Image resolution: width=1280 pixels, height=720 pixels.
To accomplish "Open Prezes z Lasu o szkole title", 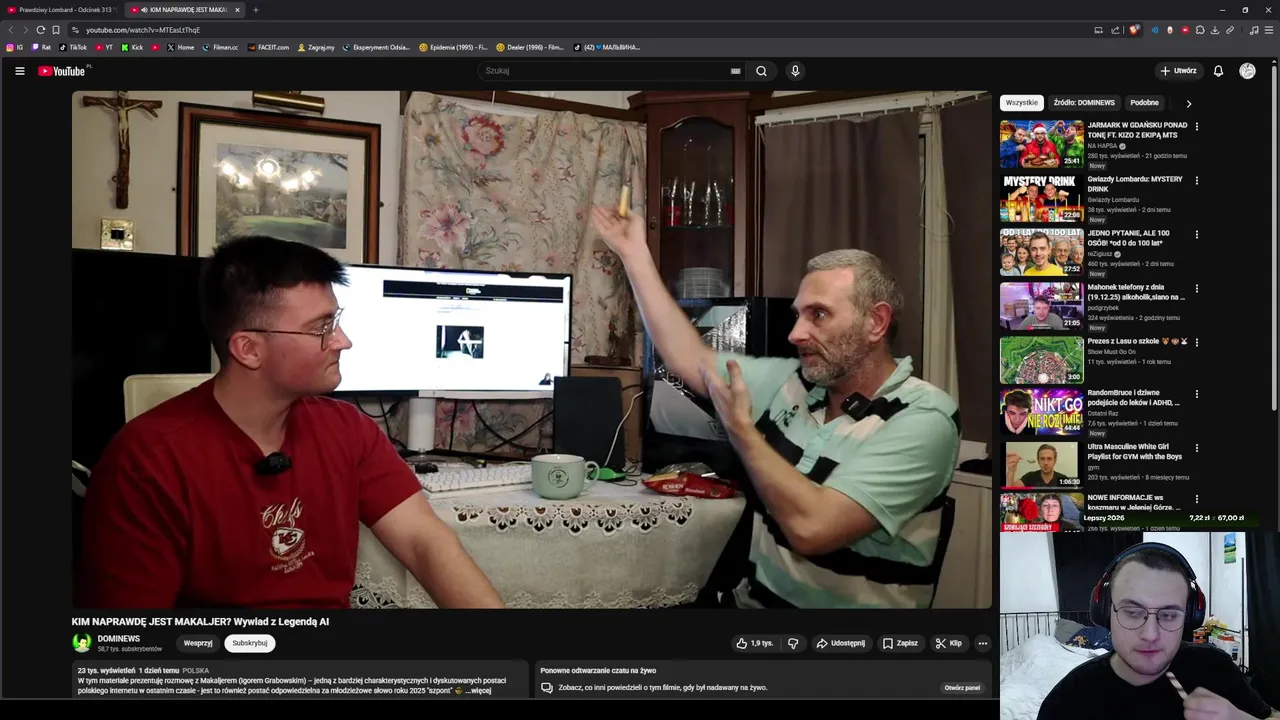I will (1137, 341).
